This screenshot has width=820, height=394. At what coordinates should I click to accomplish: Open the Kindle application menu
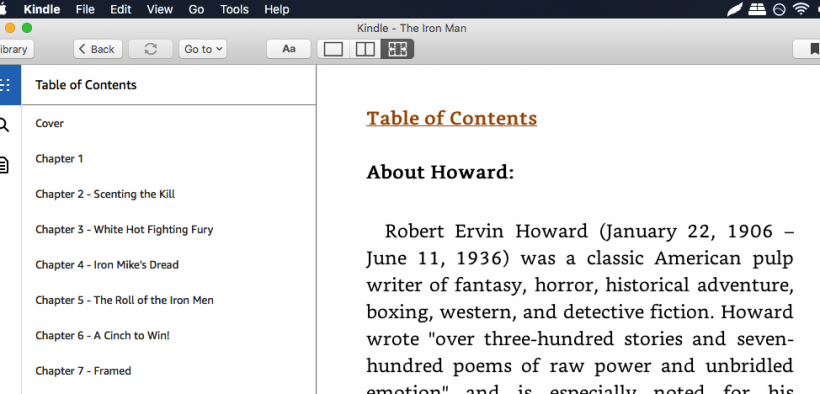pyautogui.click(x=42, y=9)
